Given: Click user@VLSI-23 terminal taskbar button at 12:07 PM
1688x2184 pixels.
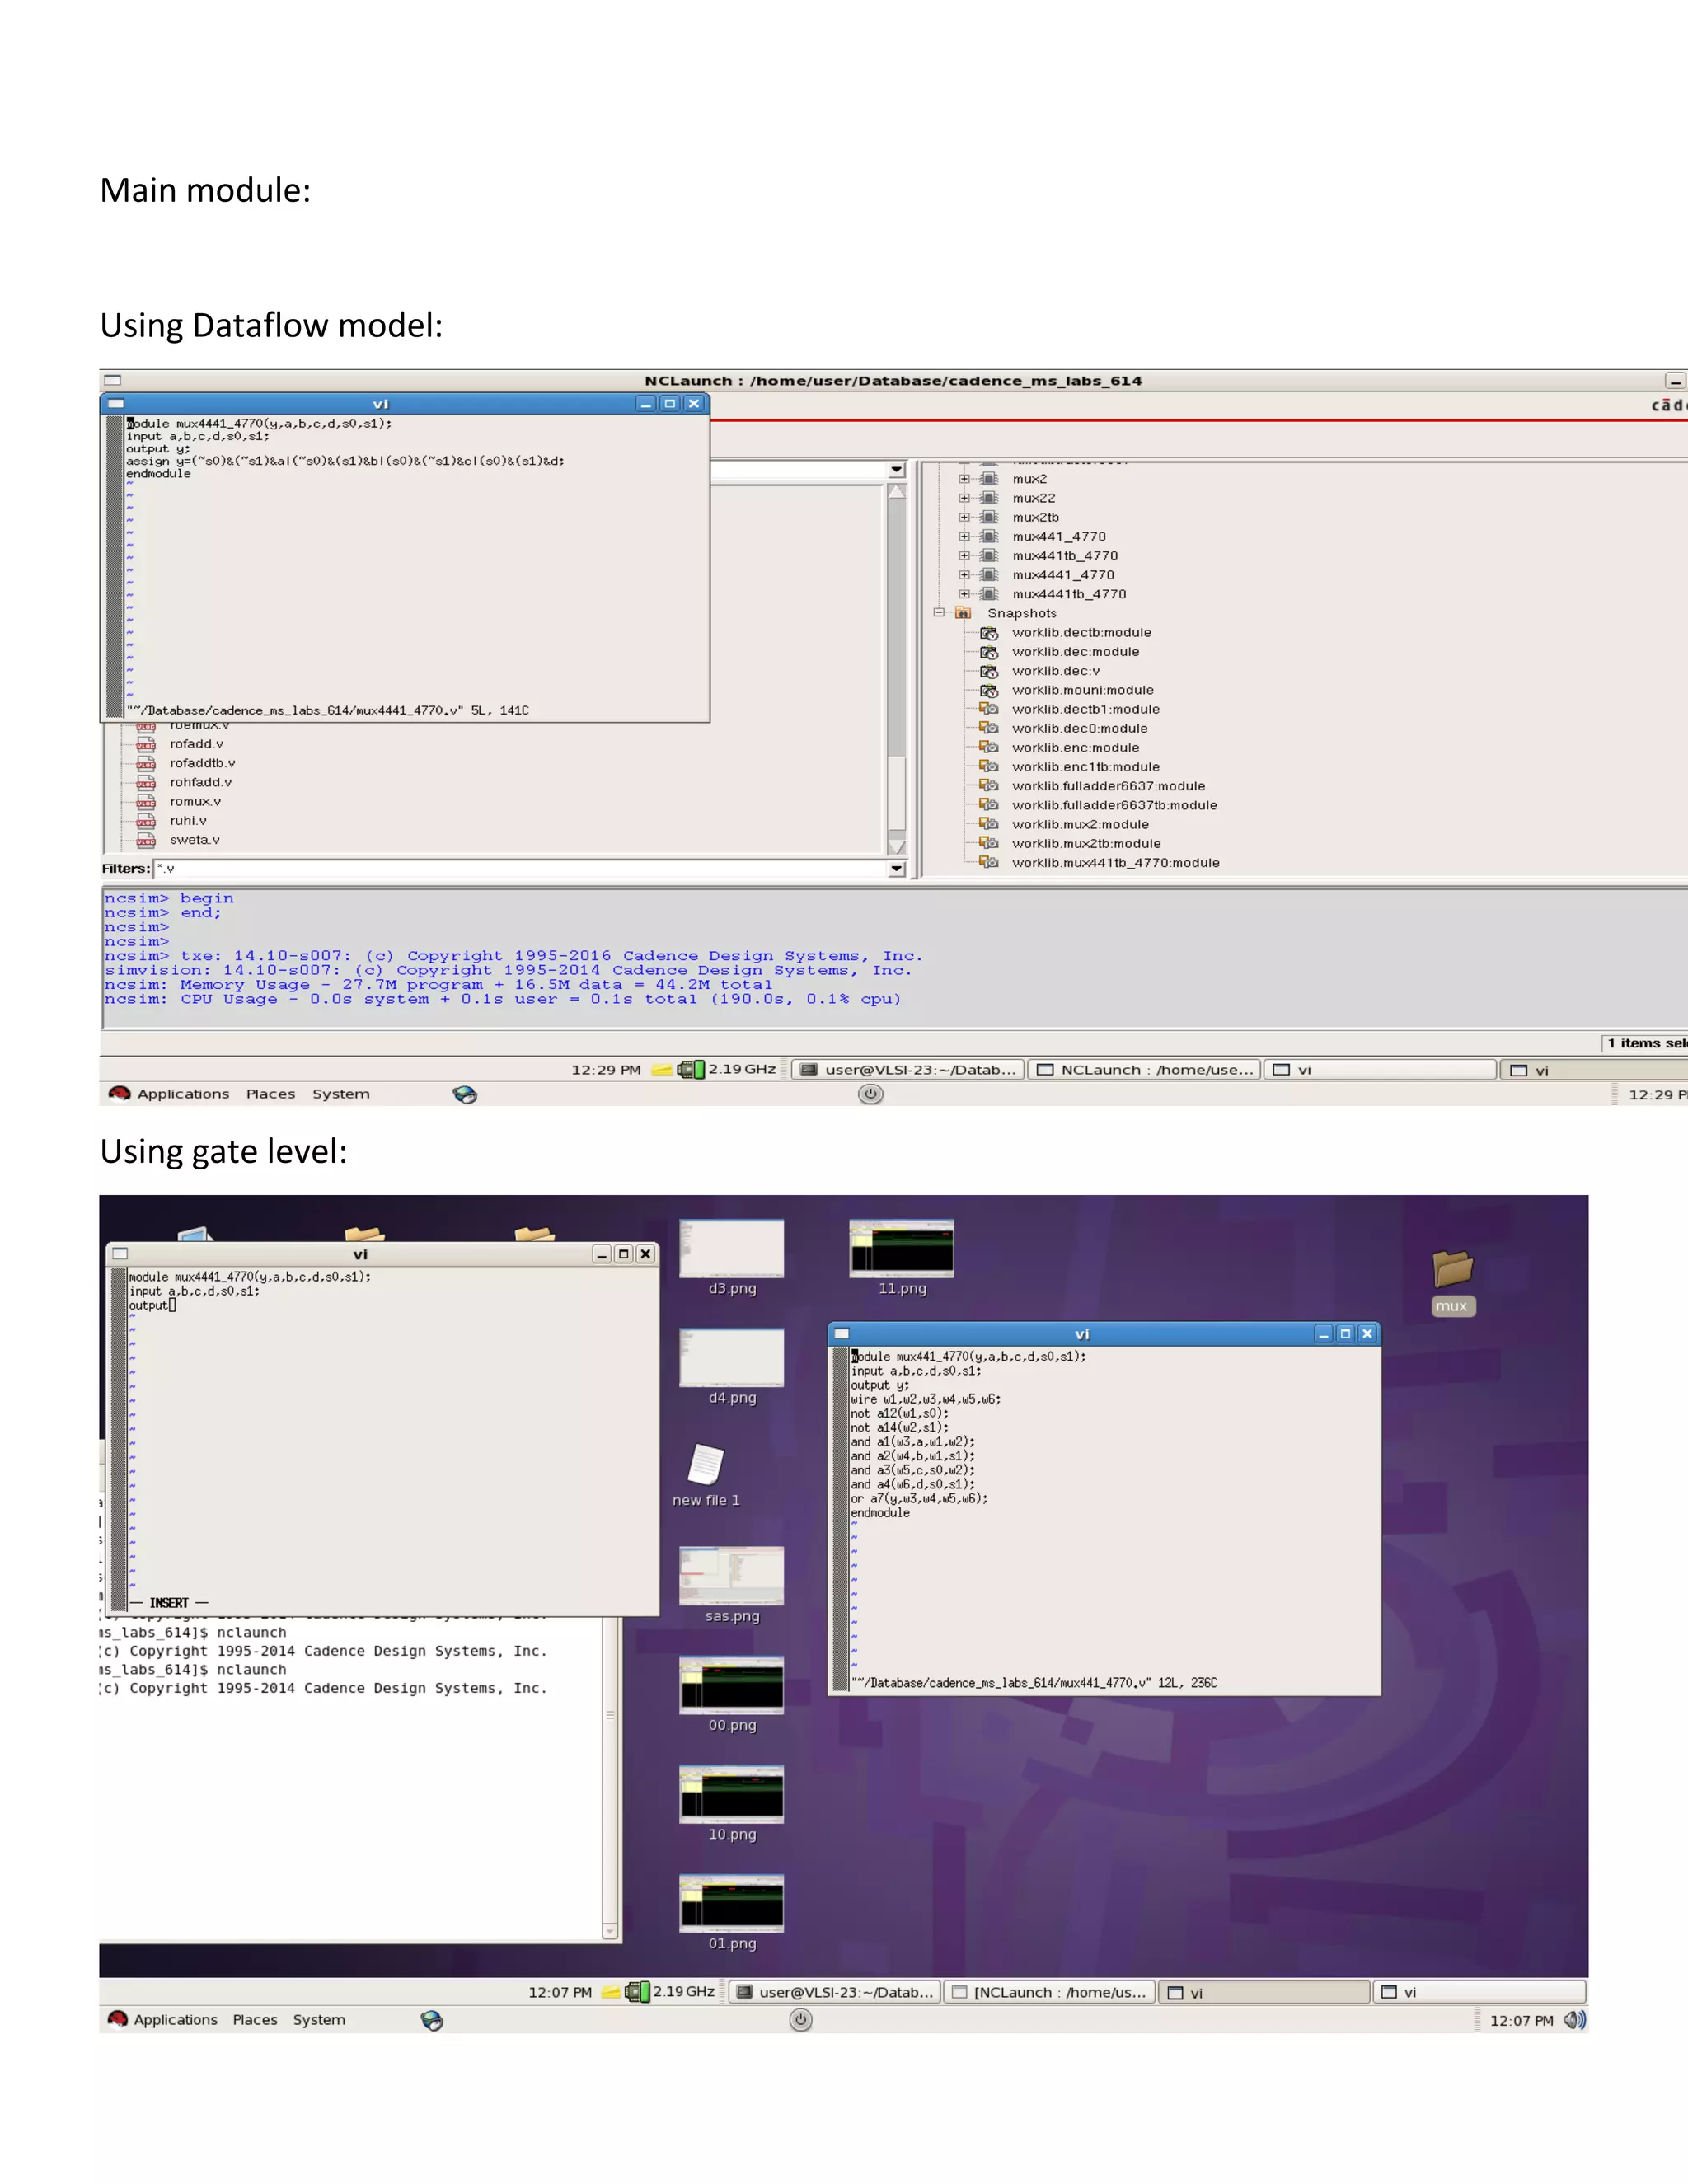Looking at the screenshot, I should [835, 1992].
